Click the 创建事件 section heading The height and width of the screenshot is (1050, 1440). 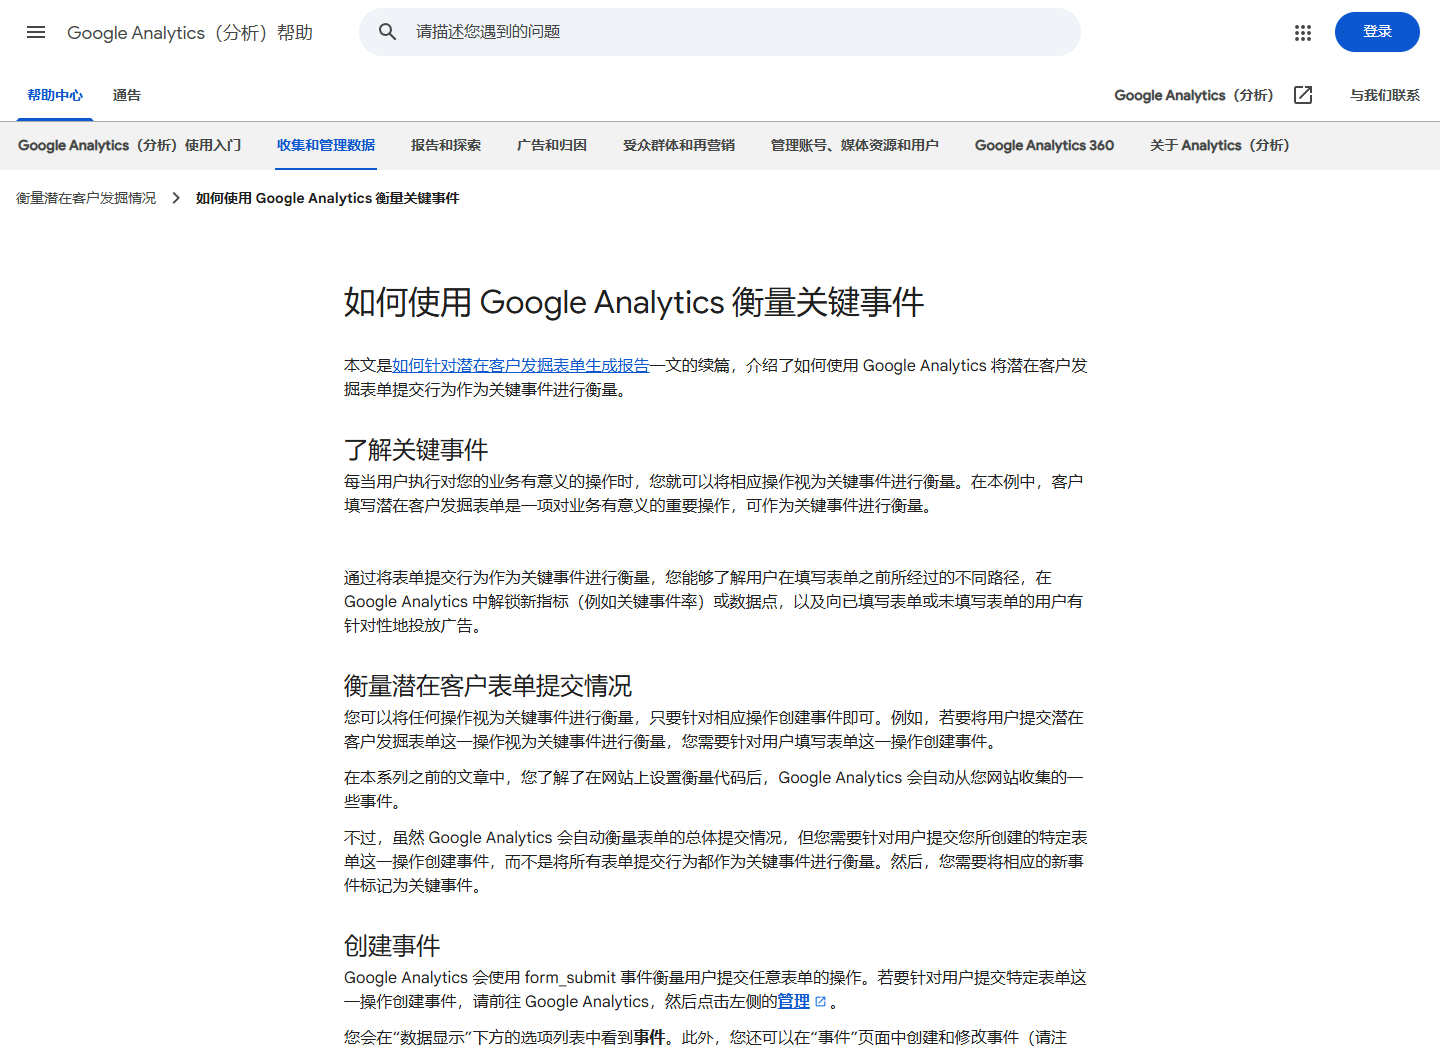point(392,946)
